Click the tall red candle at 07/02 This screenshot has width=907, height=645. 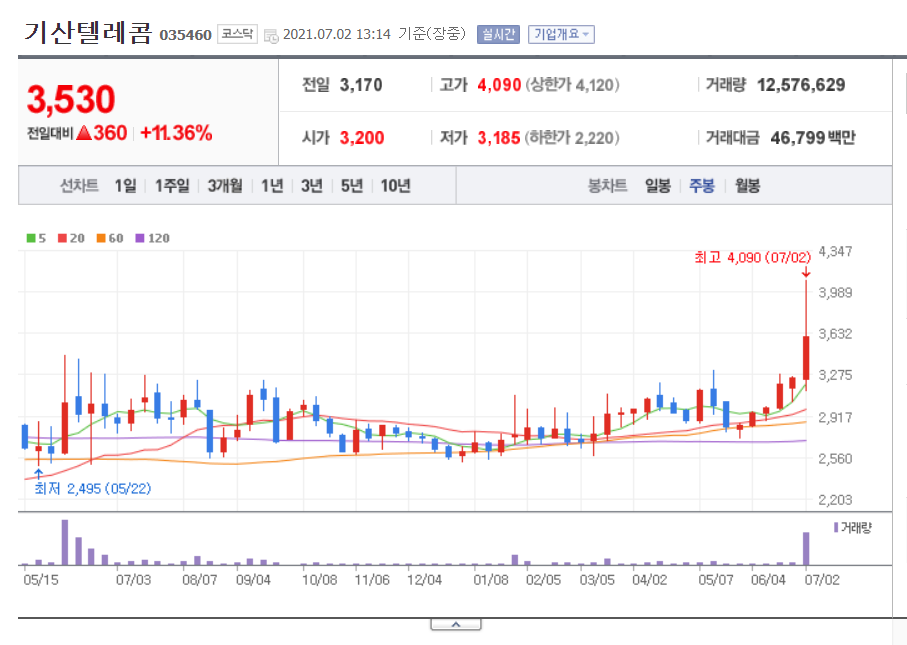[x=806, y=358]
